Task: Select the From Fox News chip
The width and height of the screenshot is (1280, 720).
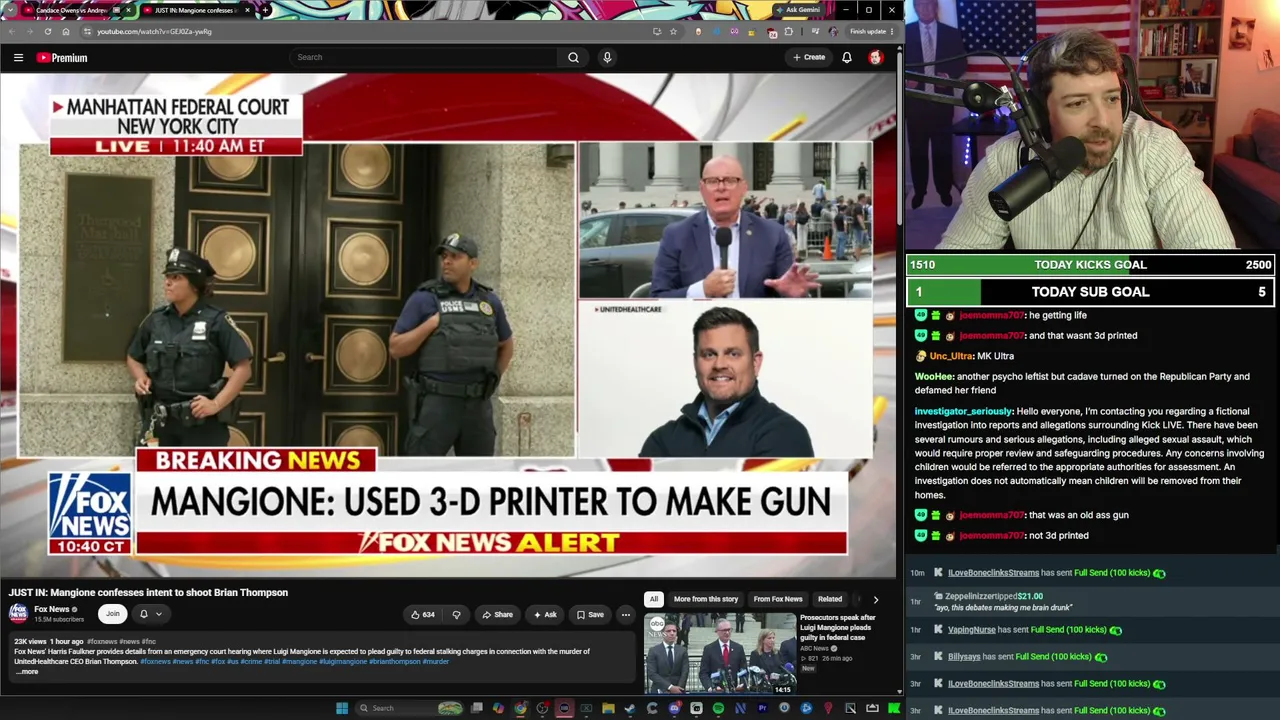Action: [x=778, y=599]
